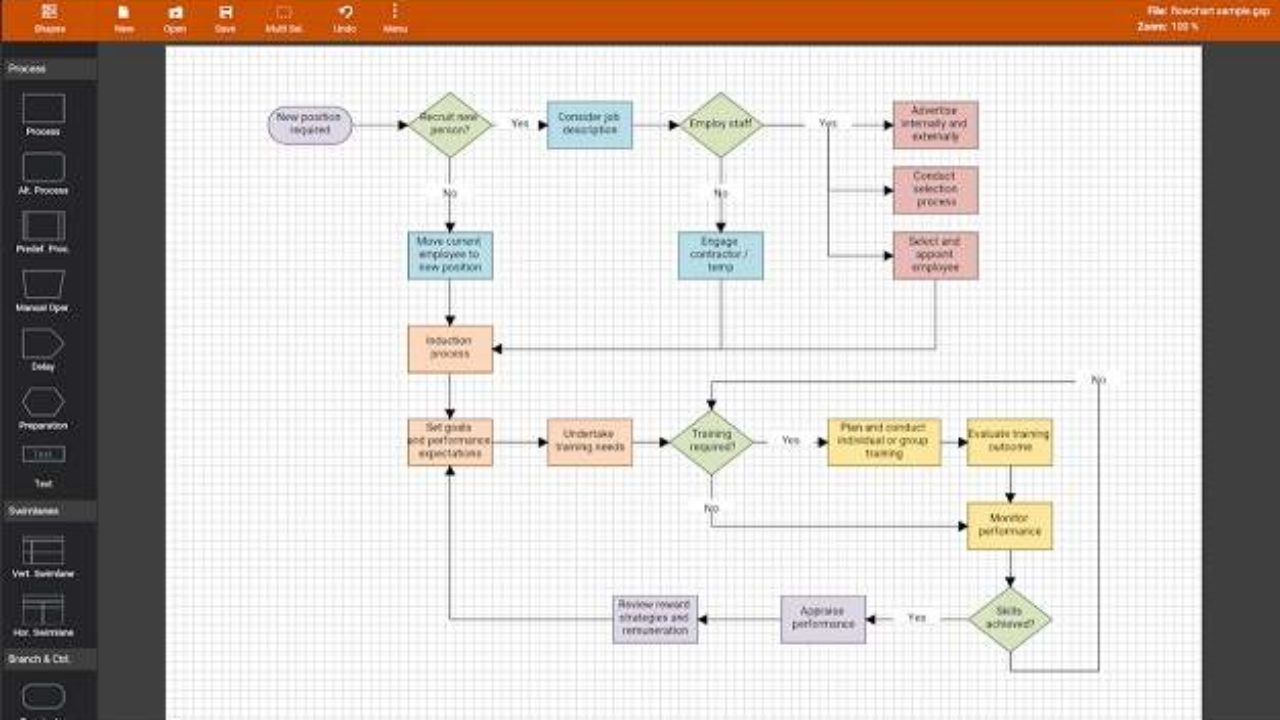Select the Alt. Process shape
1280x720 pixels.
(x=43, y=167)
